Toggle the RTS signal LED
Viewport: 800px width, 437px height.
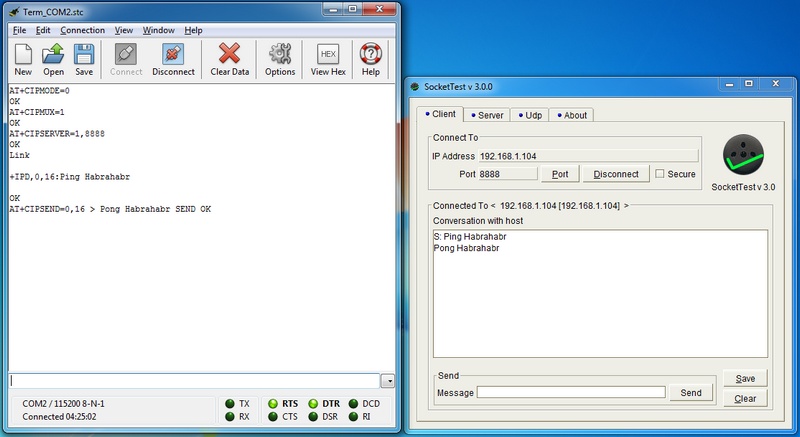pyautogui.click(x=273, y=404)
